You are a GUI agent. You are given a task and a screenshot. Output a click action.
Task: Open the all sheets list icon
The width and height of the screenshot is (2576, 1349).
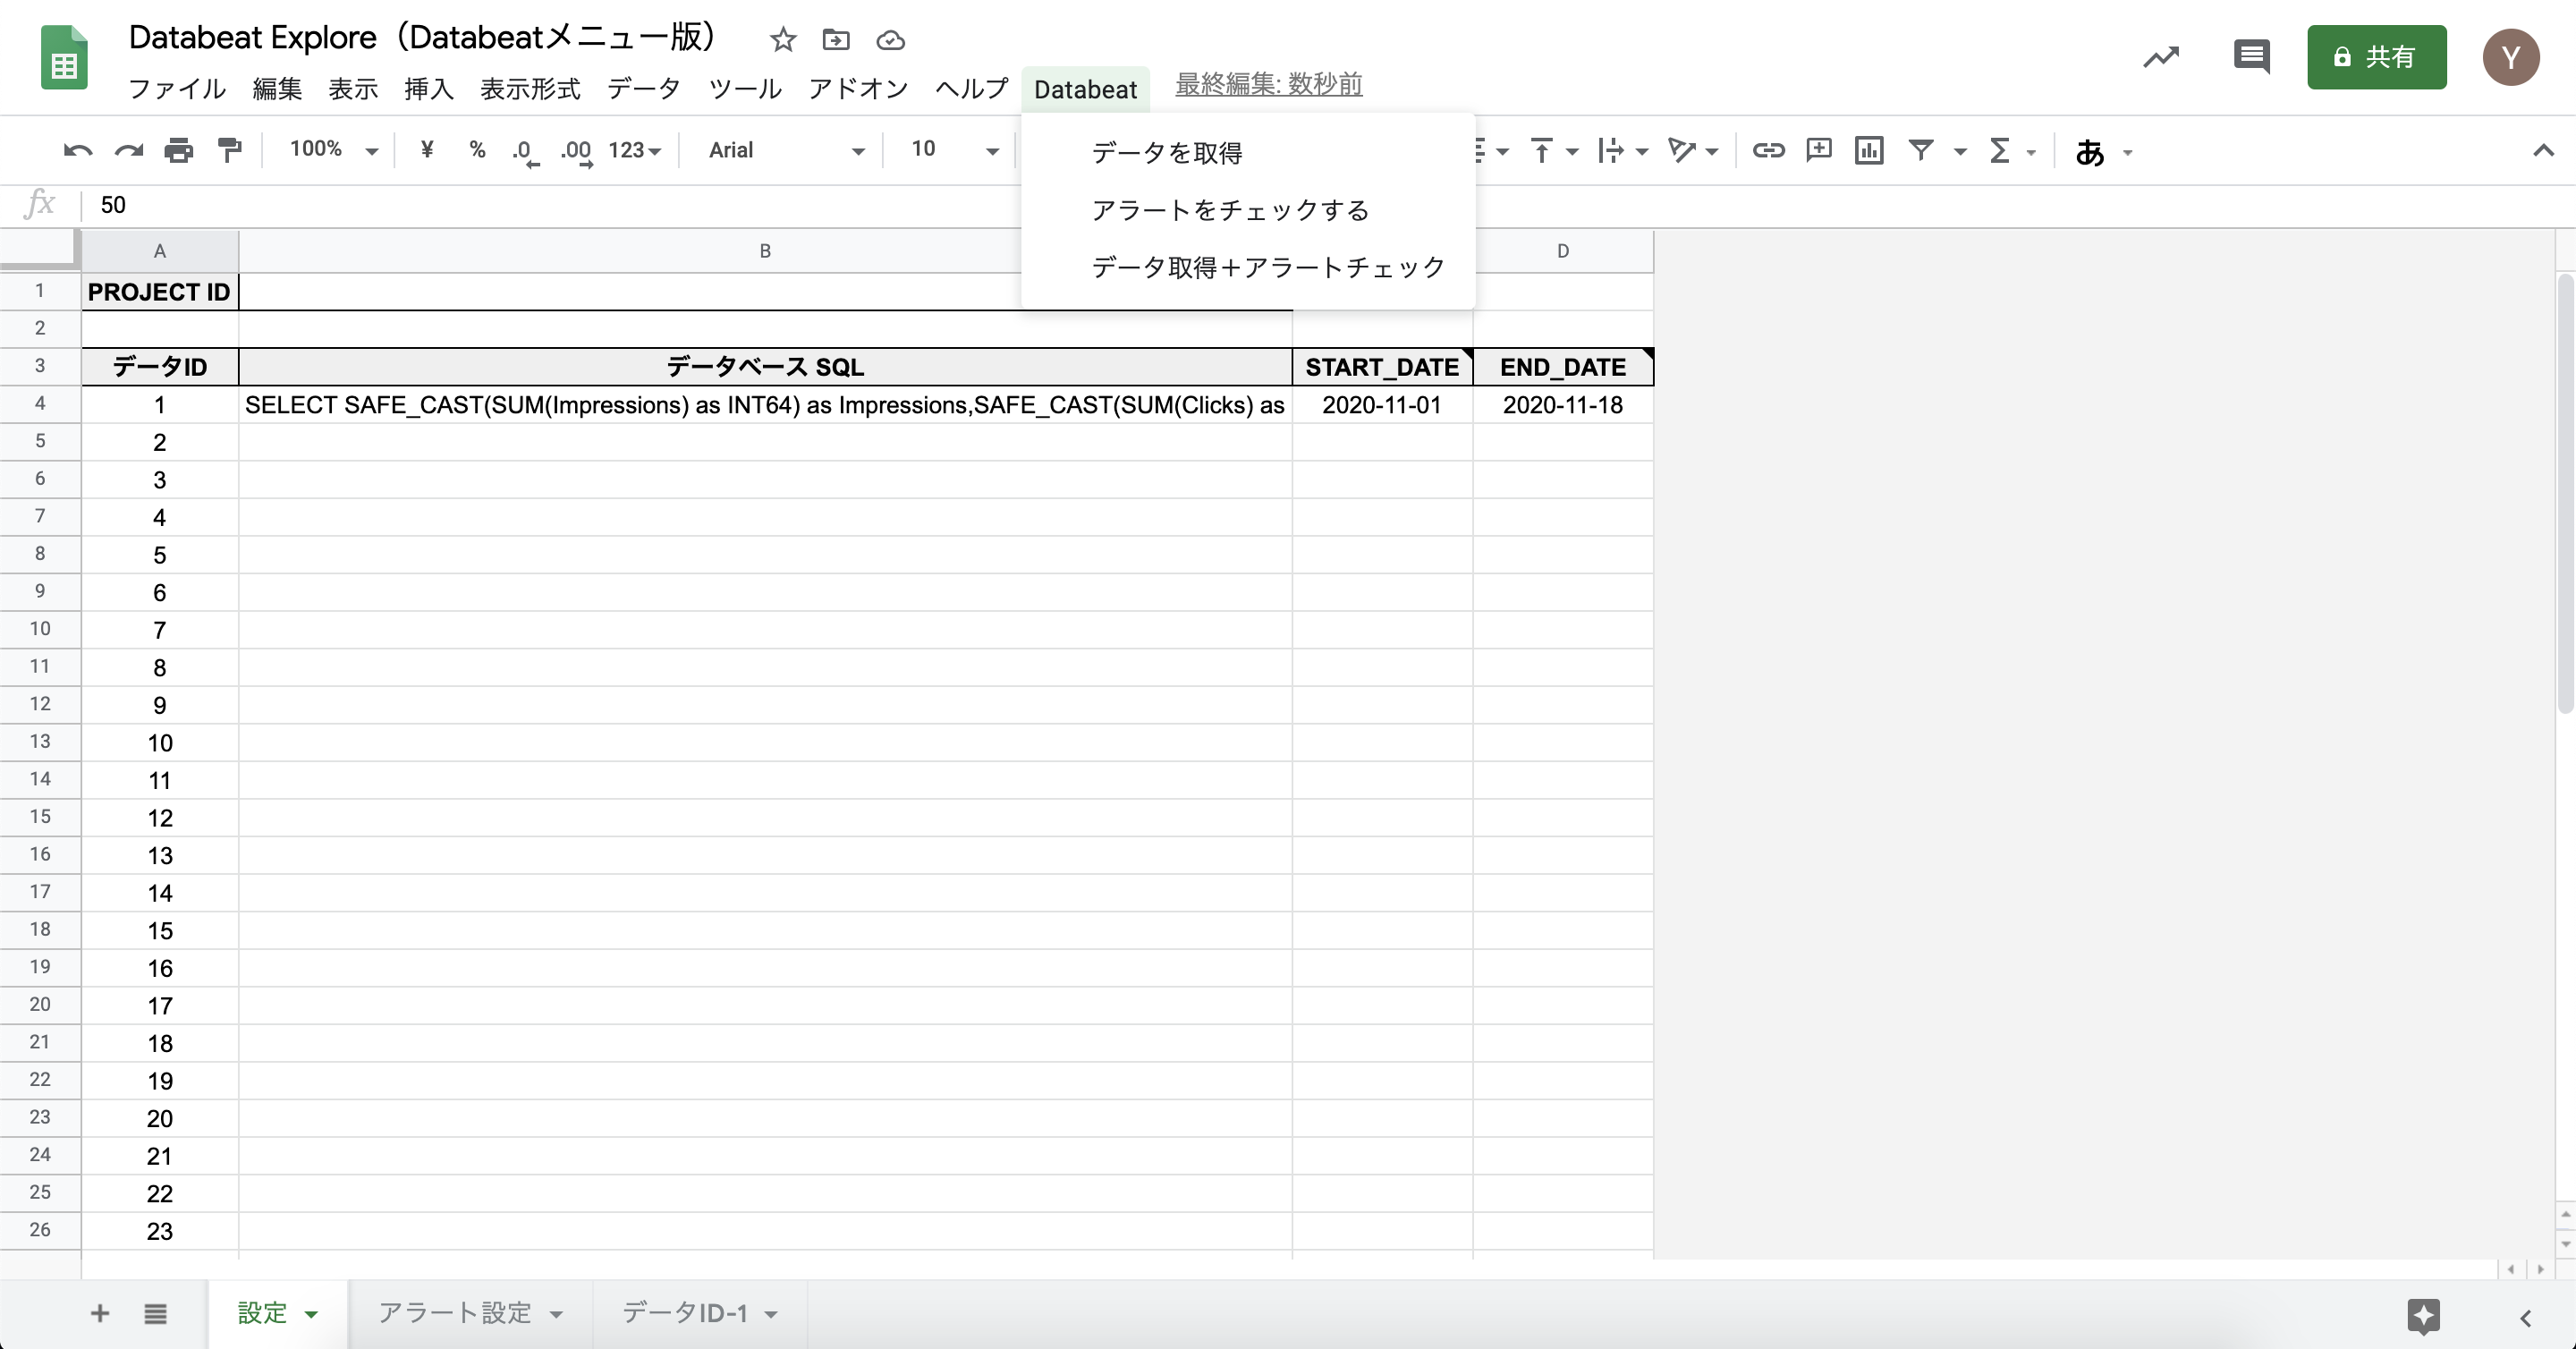pyautogui.click(x=155, y=1314)
